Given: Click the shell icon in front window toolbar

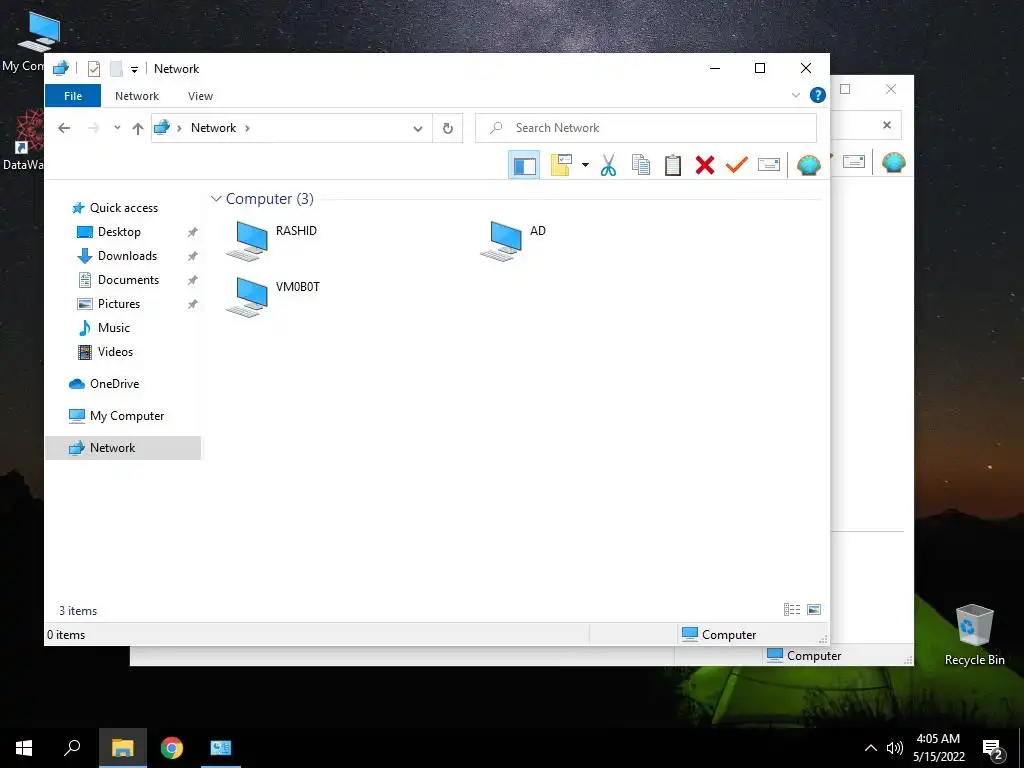Looking at the screenshot, I should 808,165.
